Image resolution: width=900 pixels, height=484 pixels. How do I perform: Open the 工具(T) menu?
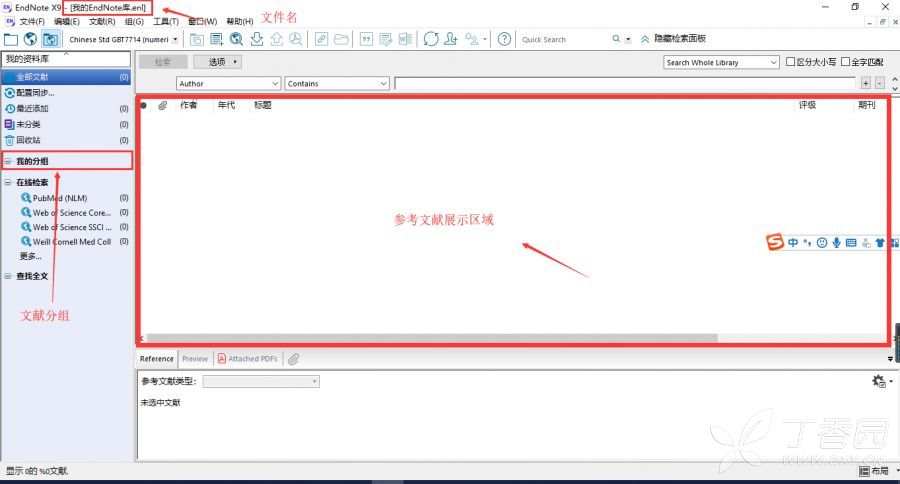[166, 21]
